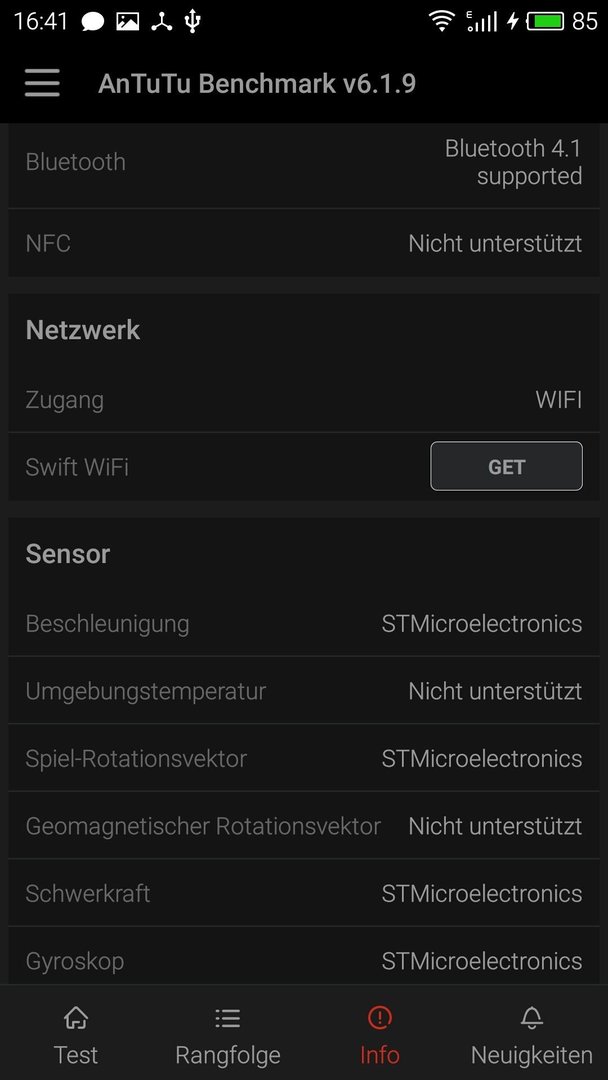This screenshot has width=608, height=1080.
Task: Tap the Test home icon
Action: pos(76,1017)
